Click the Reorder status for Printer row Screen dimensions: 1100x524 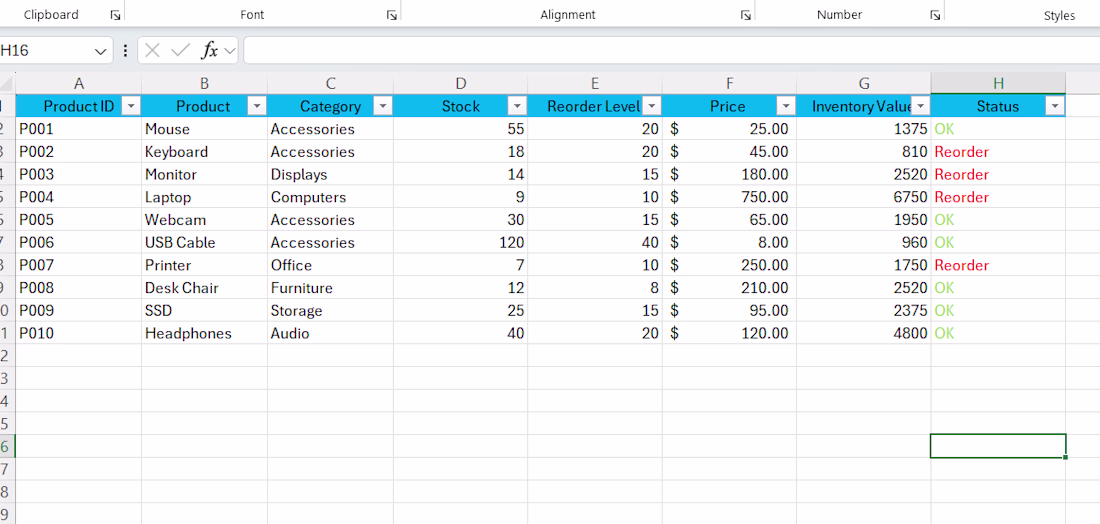998,265
